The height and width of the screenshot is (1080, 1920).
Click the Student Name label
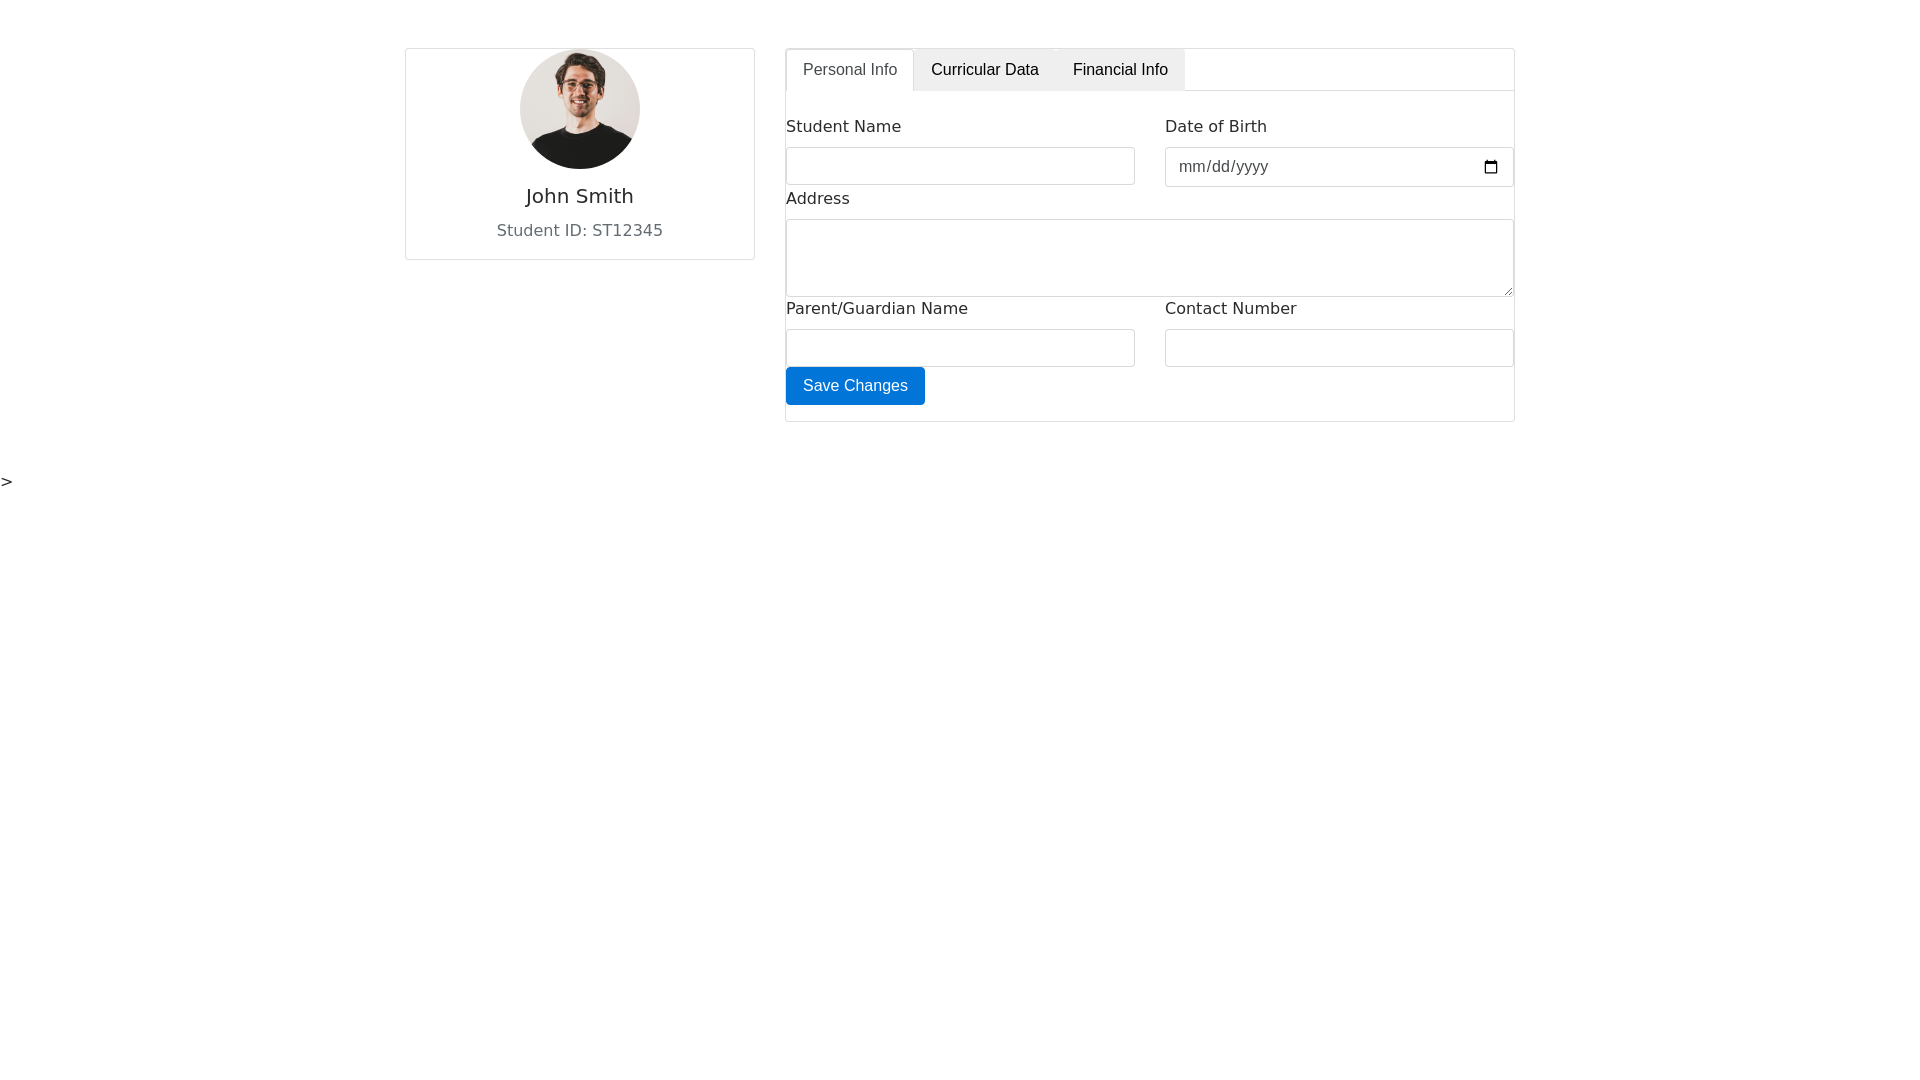coord(843,127)
